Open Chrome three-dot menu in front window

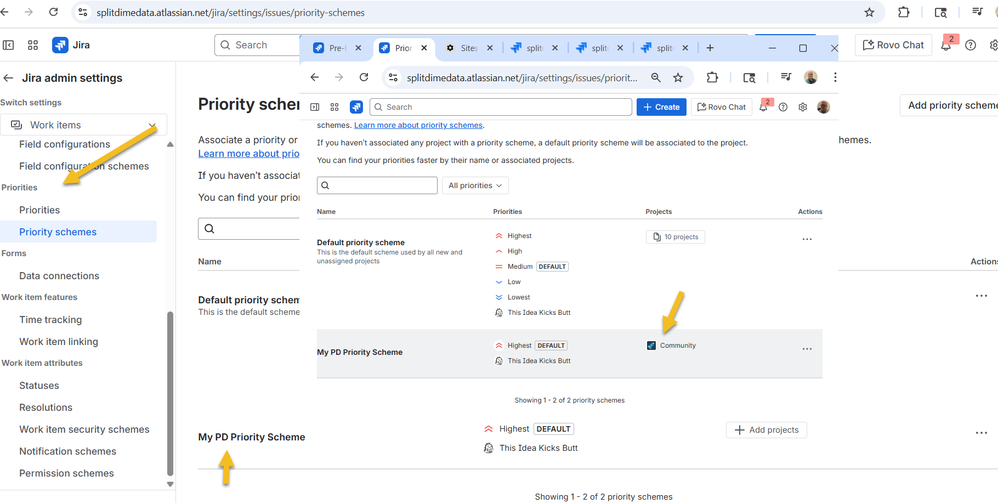(834, 77)
